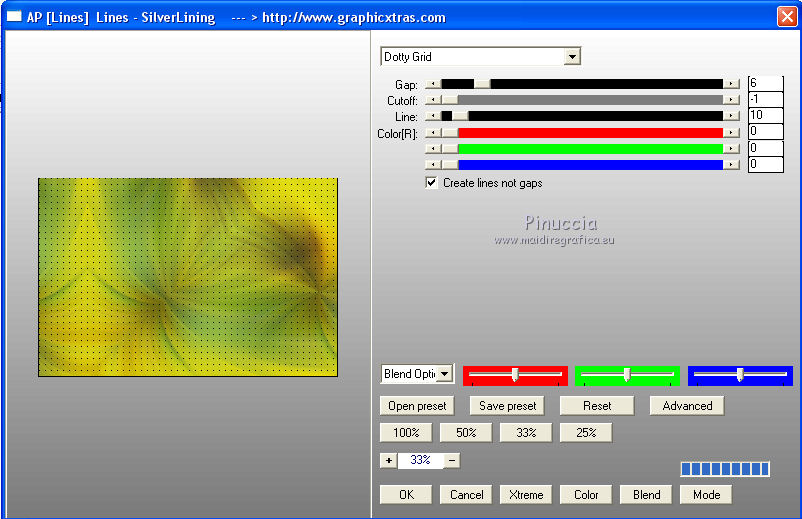Click left arrow of blue color slider
This screenshot has width=802, height=519.
tap(433, 165)
